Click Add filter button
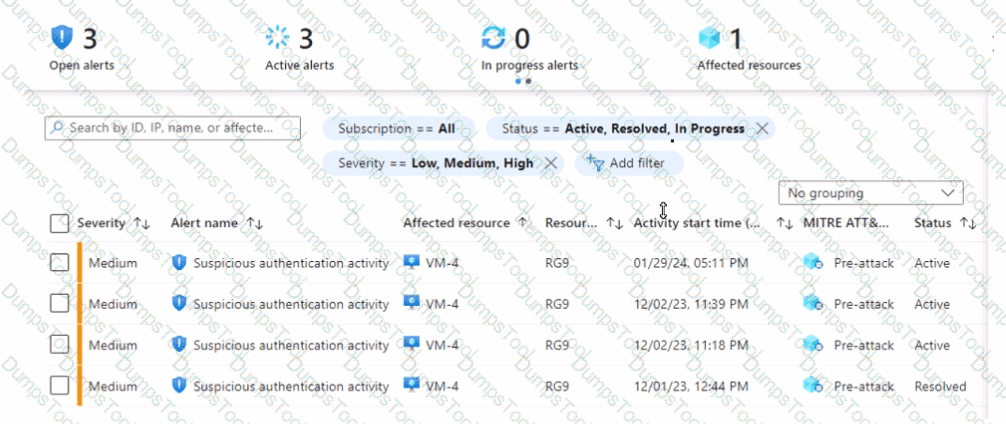The height and width of the screenshot is (424, 1006). coord(629,163)
